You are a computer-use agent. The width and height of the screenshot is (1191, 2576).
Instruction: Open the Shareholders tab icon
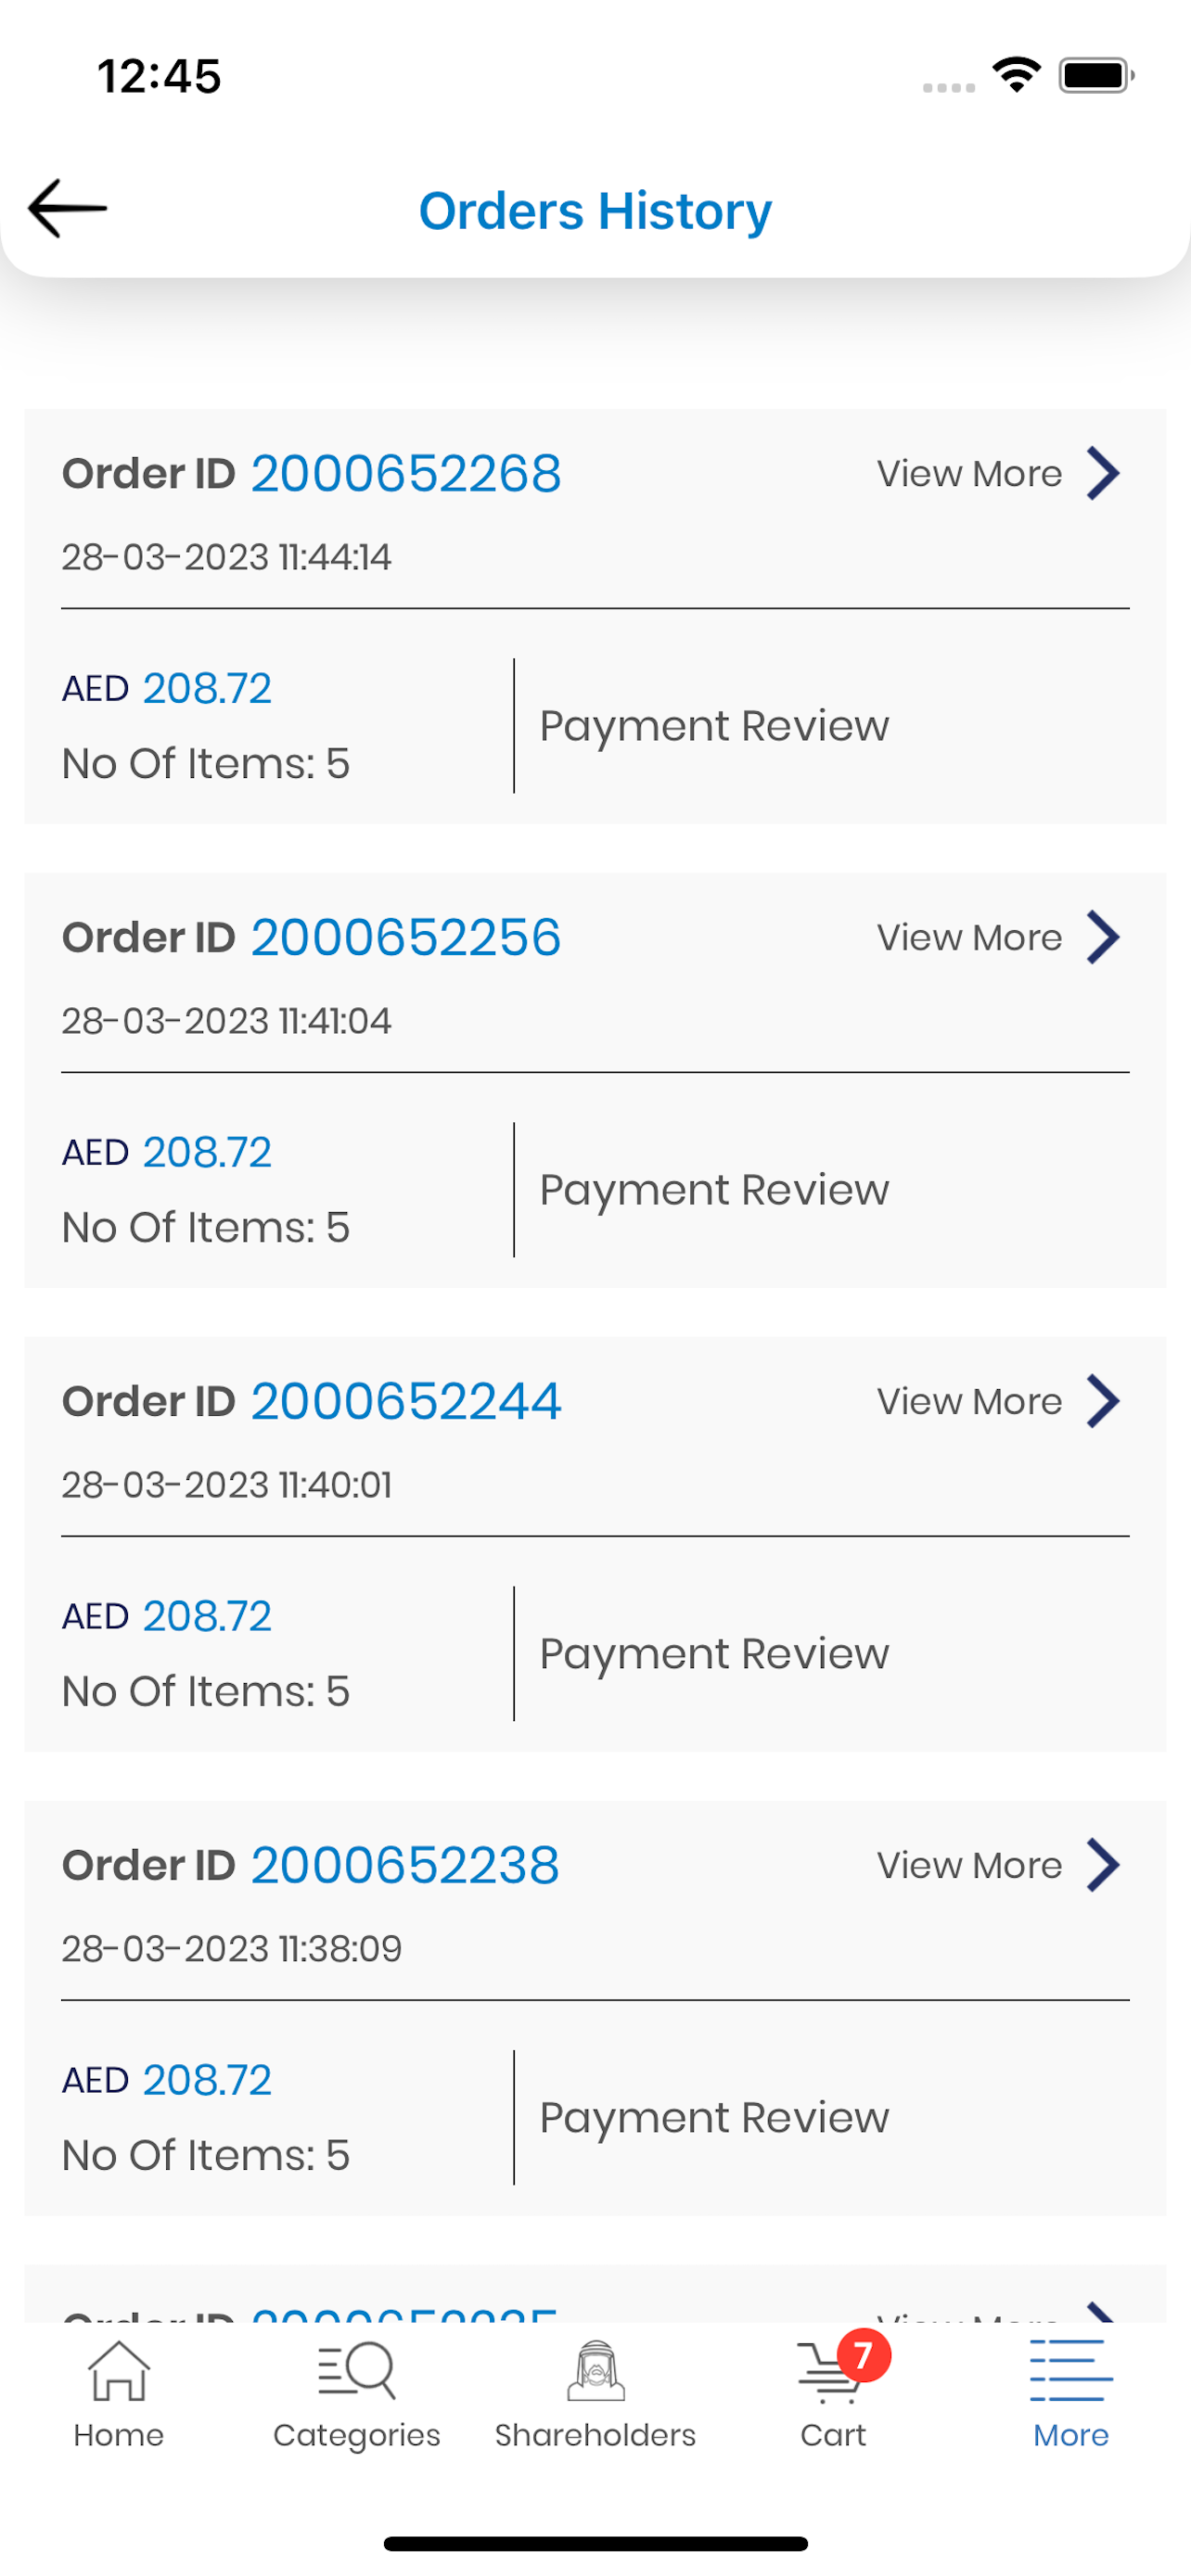(596, 2370)
